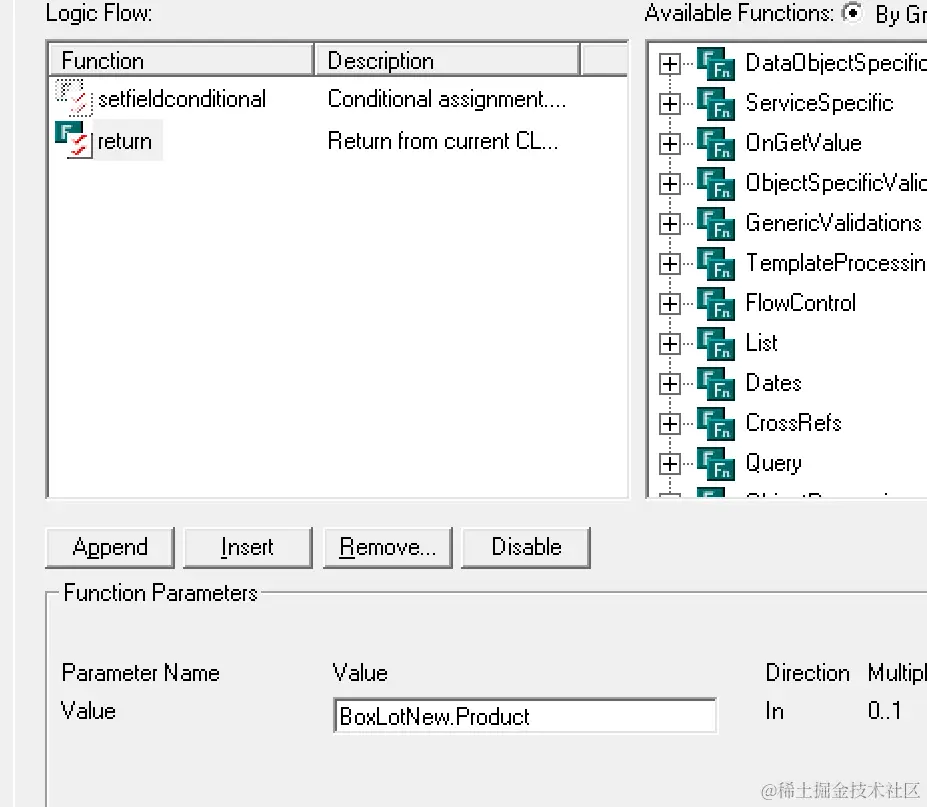This screenshot has width=927, height=807.
Task: Click the TemplateProcessing group icon
Action: (x=715, y=264)
